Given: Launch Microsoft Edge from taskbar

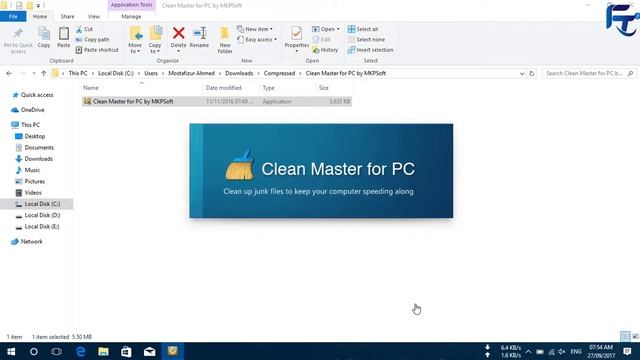Looking at the screenshot, I should pyautogui.click(x=80, y=351).
